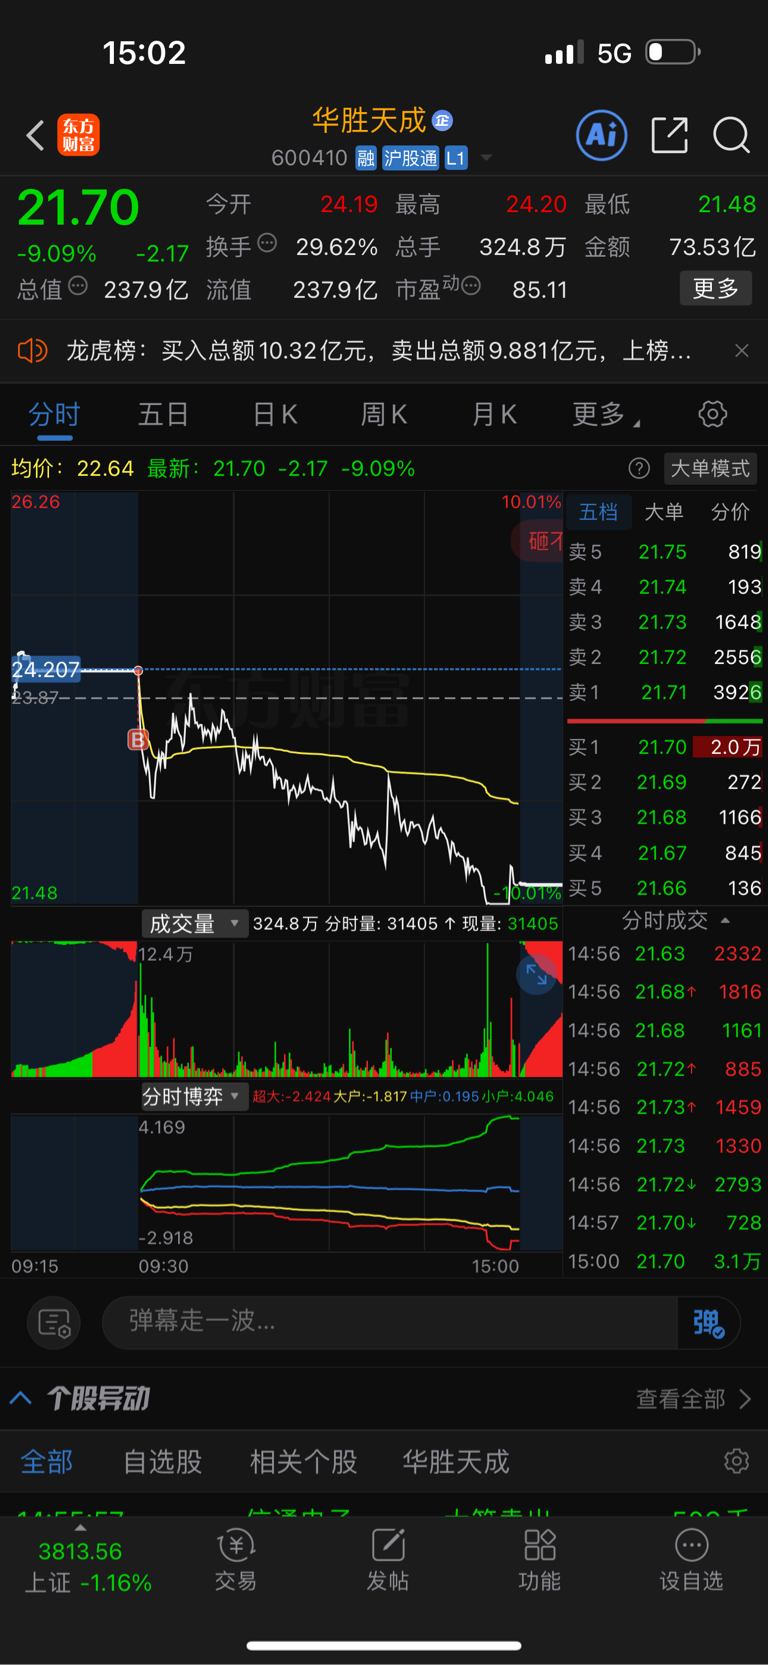This screenshot has width=768, height=1665.
Task: Open the 功能 features button
Action: [x=540, y=1560]
